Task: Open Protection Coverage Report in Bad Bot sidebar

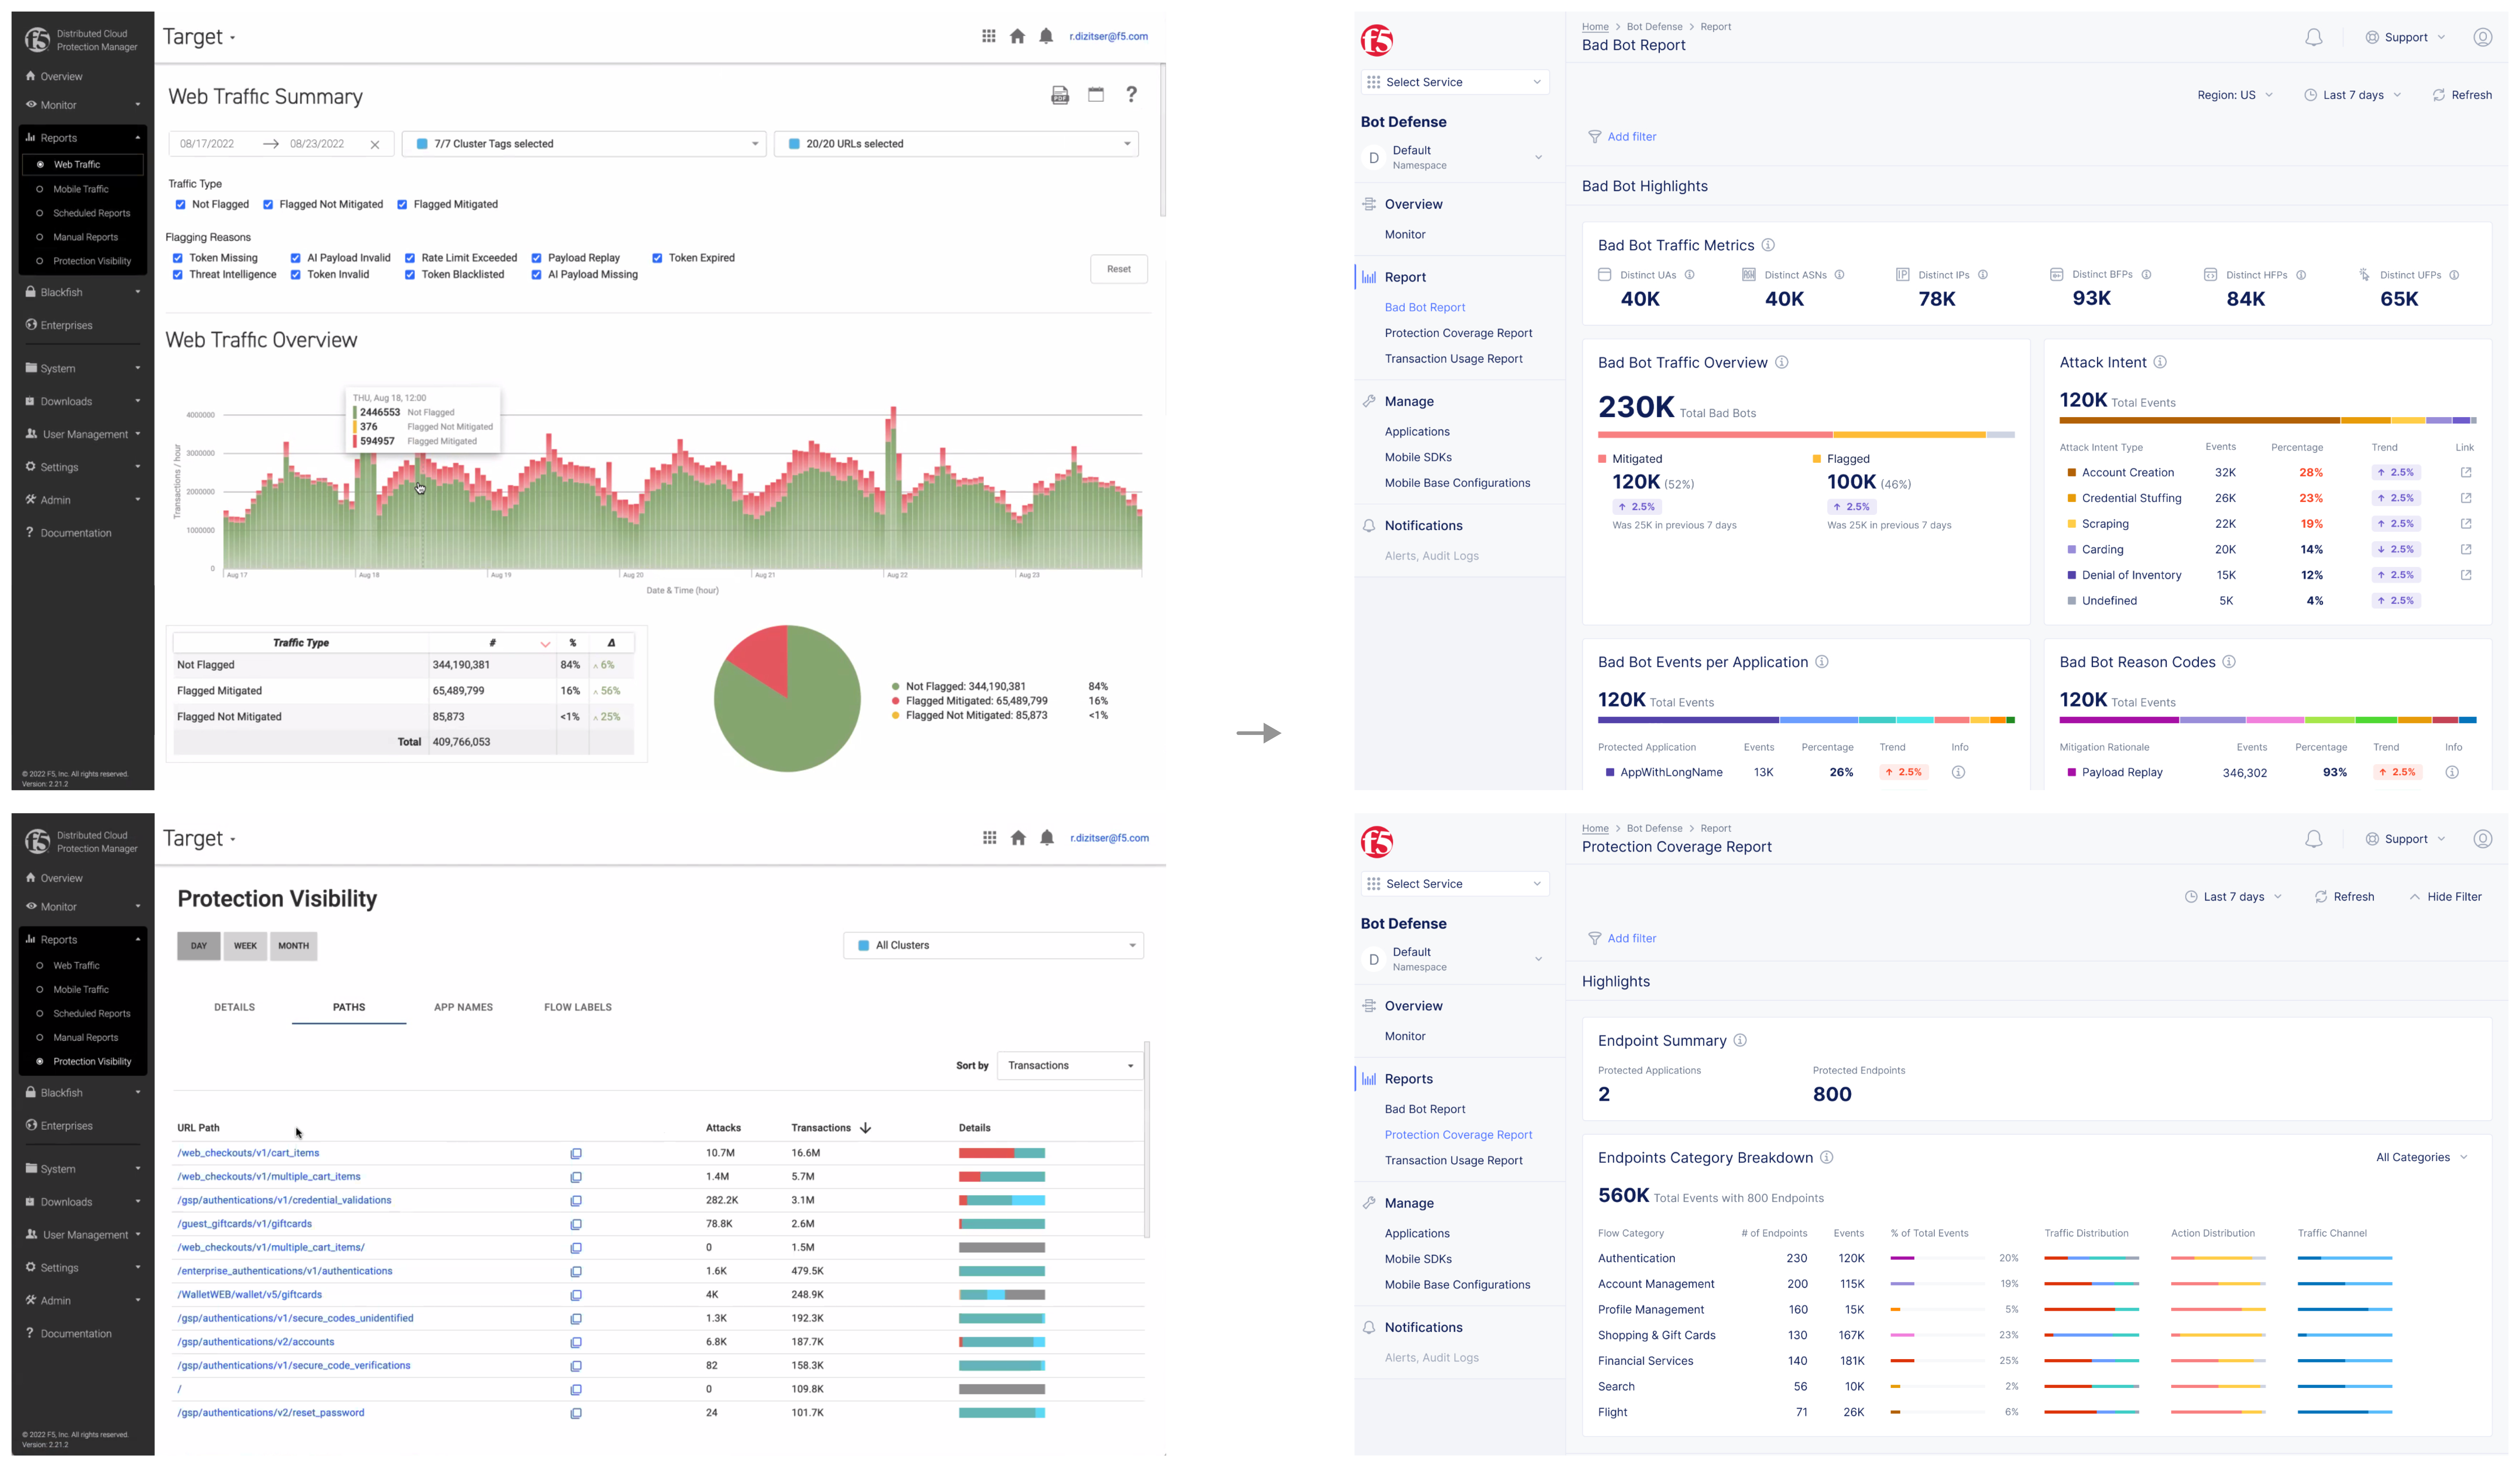Action: click(1458, 333)
